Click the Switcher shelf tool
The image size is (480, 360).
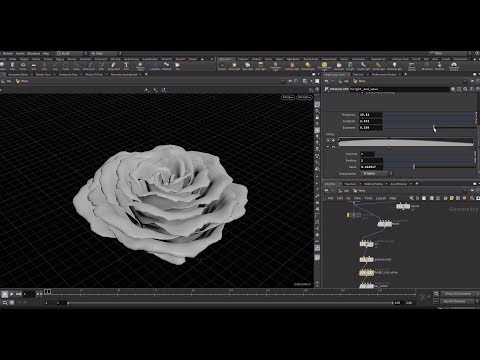point(439,66)
